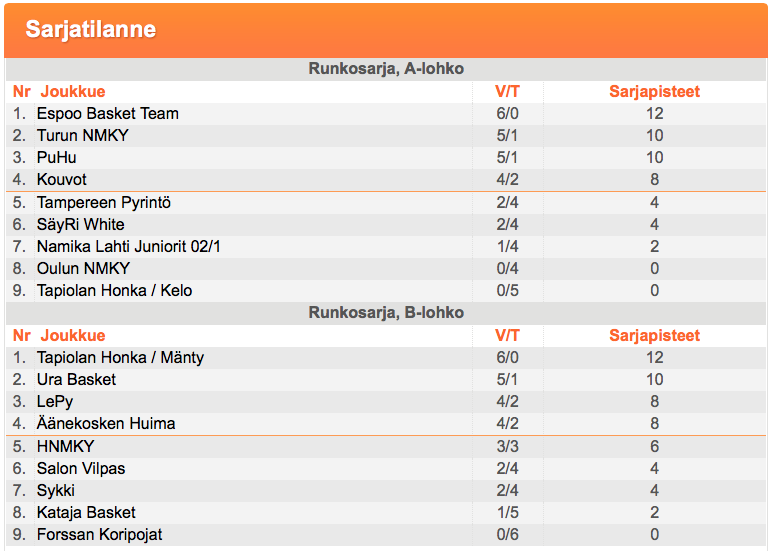The width and height of the screenshot is (774, 551).
Task: Select Ura Basket in B-lohko
Action: [77, 379]
